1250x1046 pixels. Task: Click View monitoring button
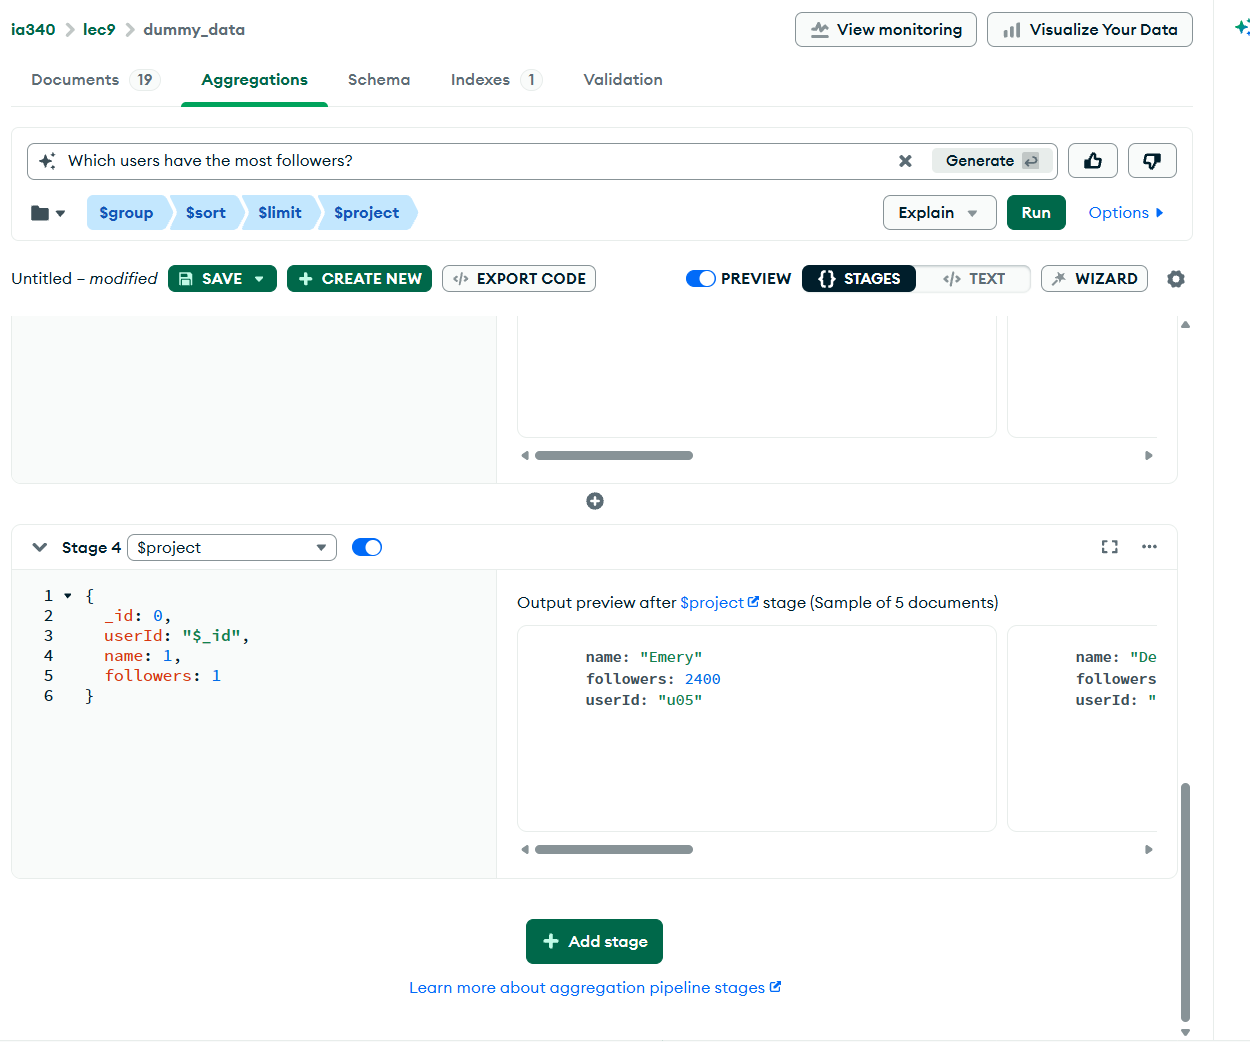pyautogui.click(x=886, y=30)
